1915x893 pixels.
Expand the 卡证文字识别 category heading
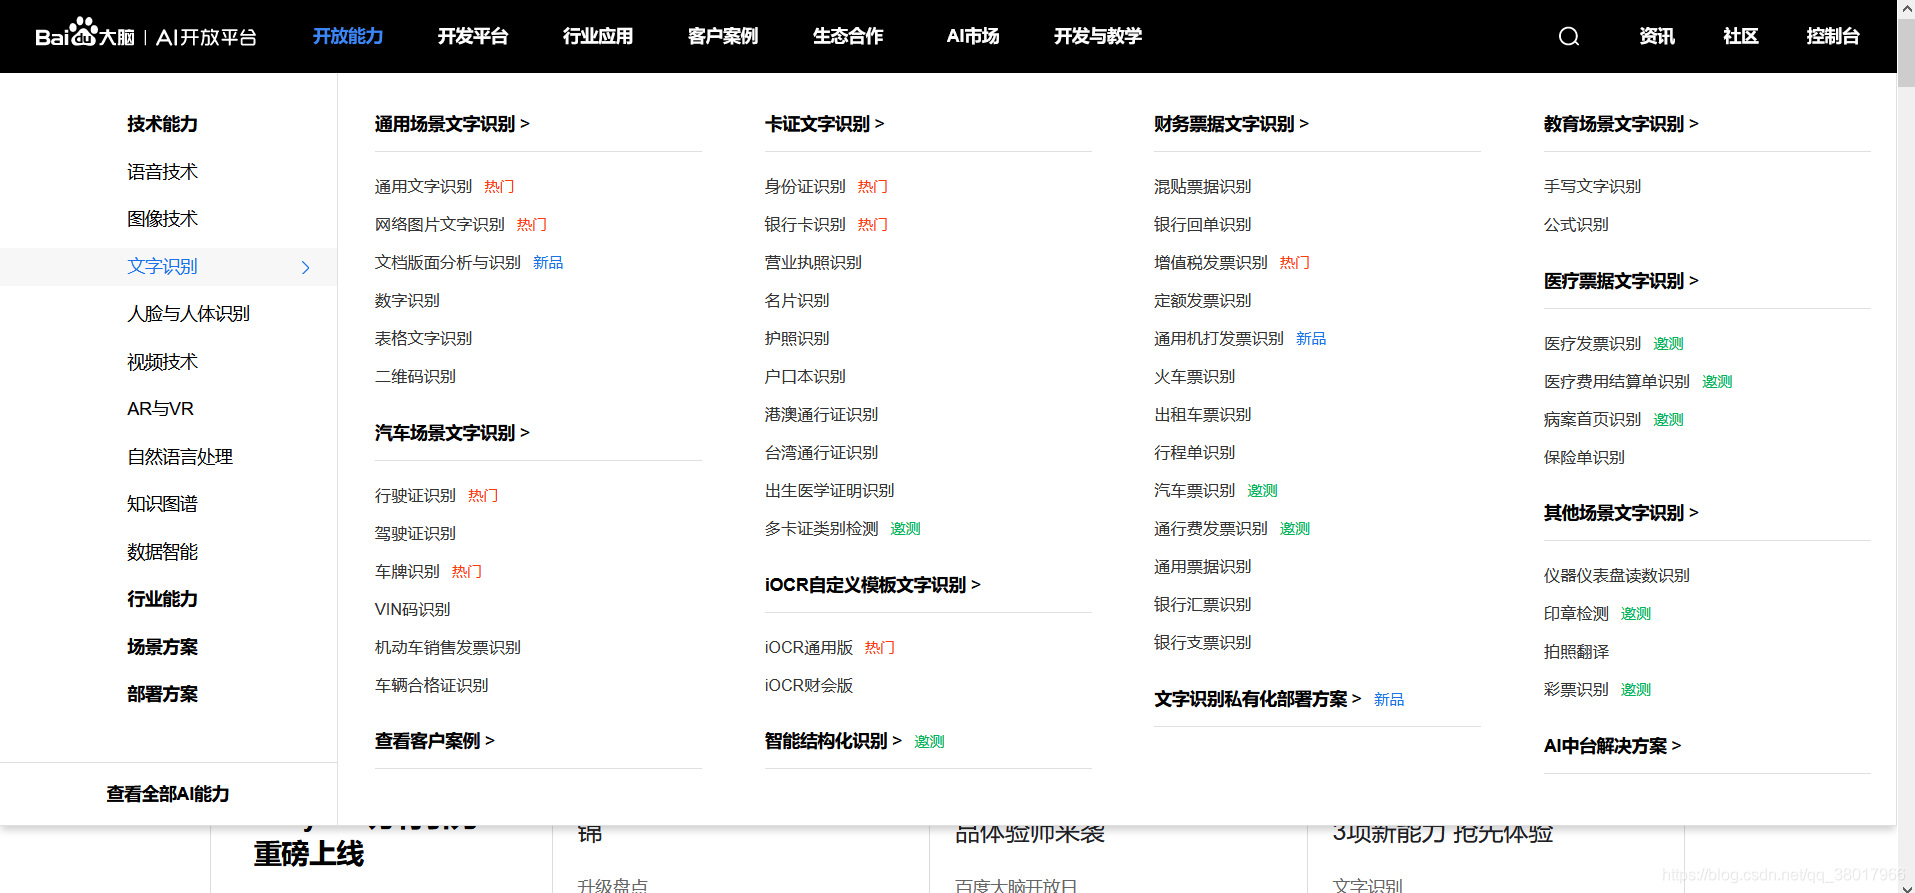[x=824, y=124]
